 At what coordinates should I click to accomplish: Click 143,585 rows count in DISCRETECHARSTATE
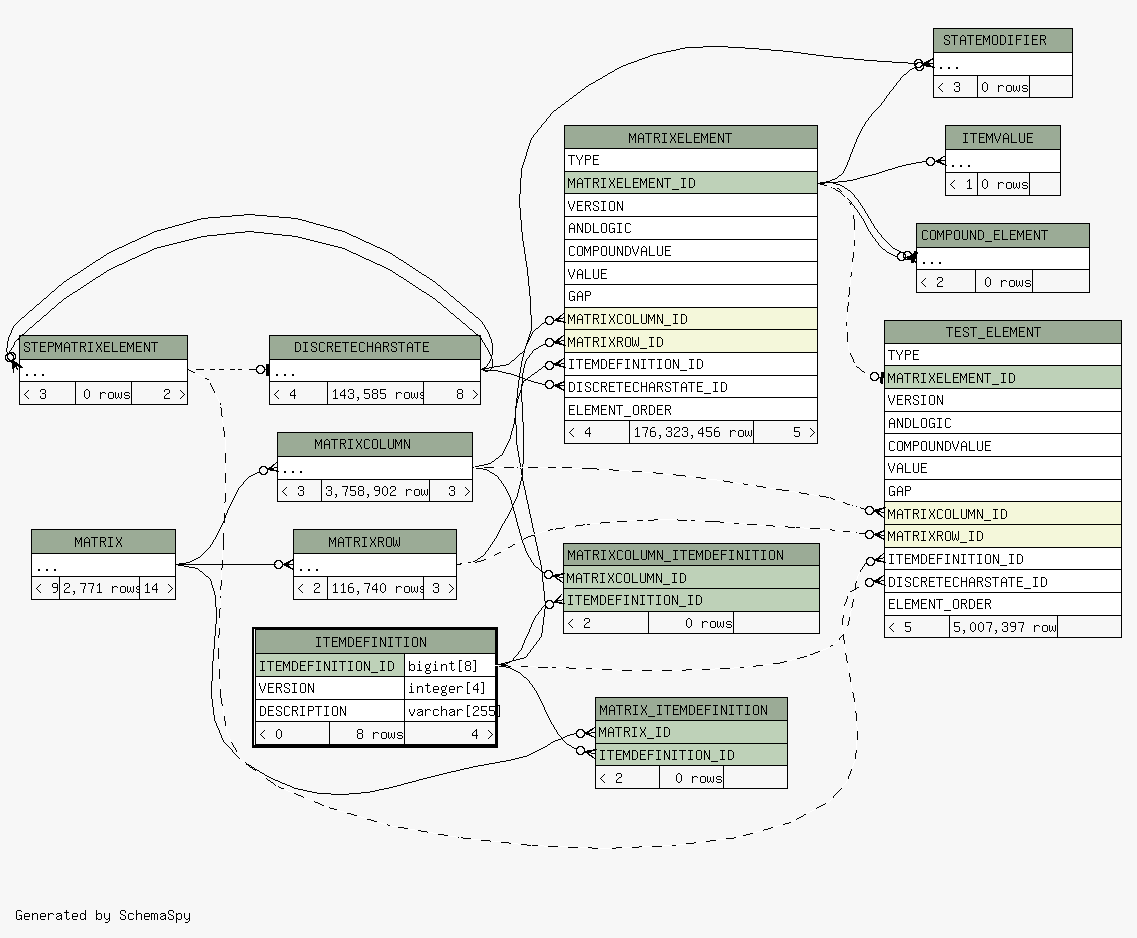pos(376,394)
